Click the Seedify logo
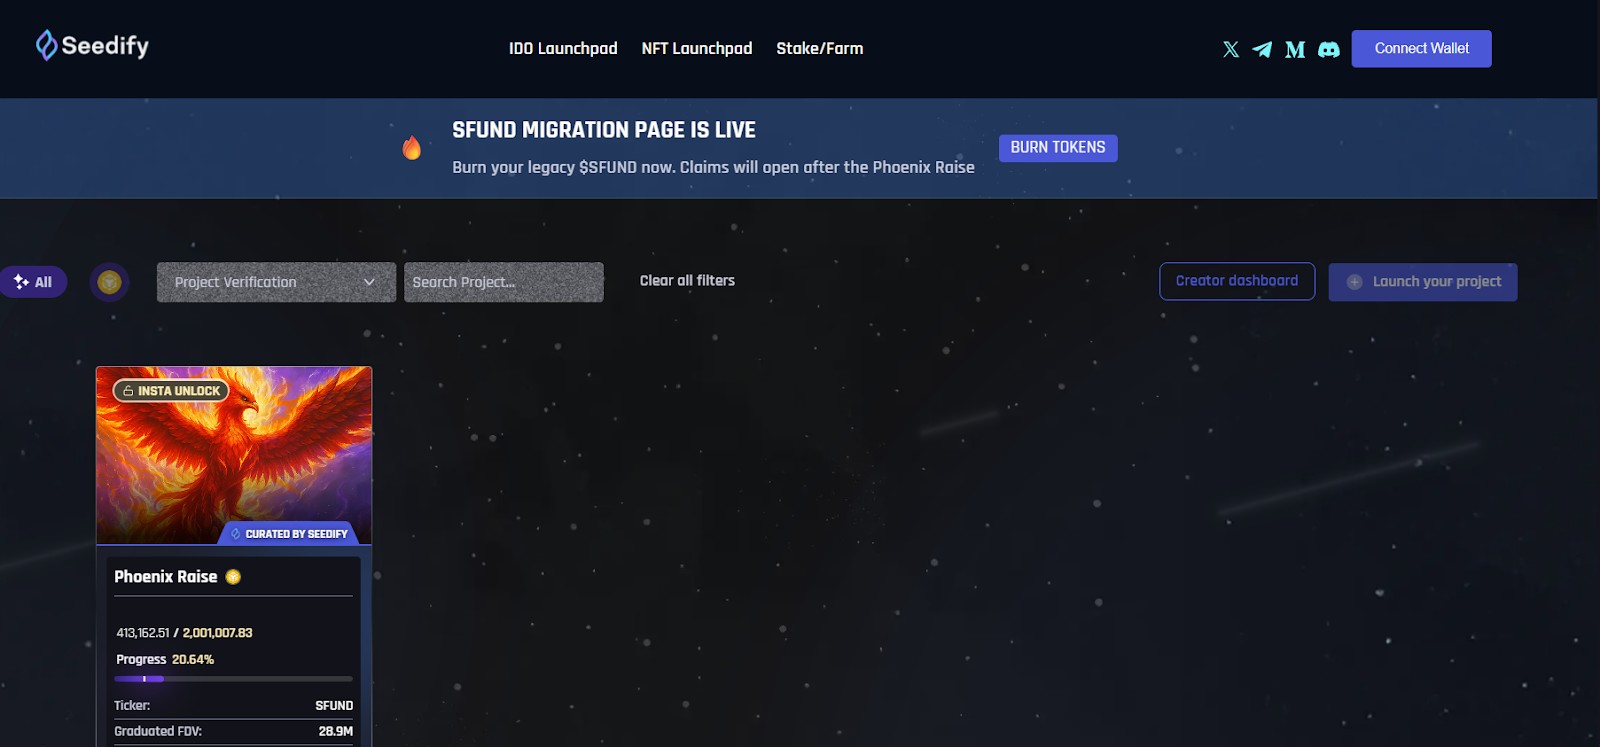1600x747 pixels. 92,45
